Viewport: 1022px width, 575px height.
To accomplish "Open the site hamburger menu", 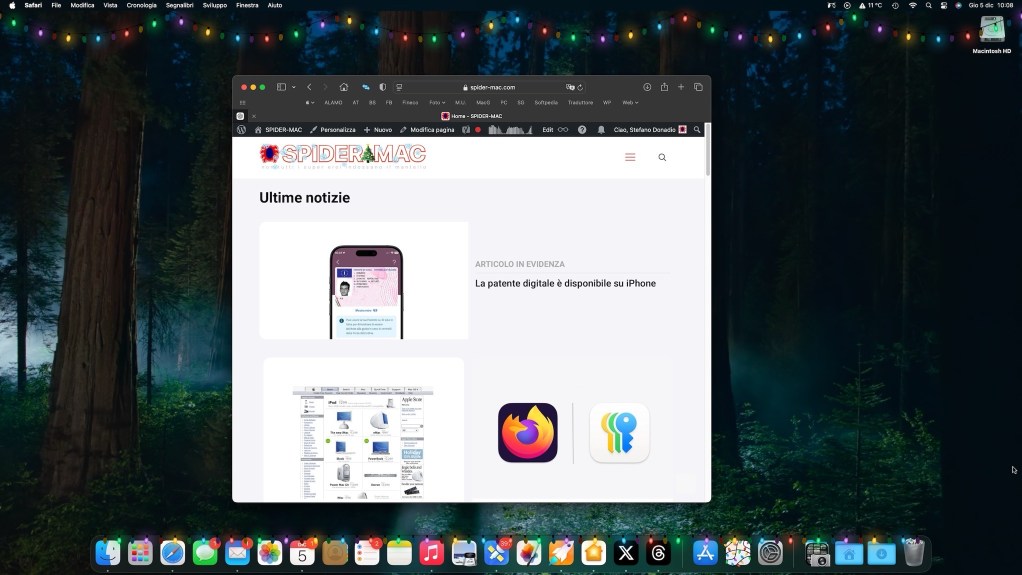I will [630, 157].
